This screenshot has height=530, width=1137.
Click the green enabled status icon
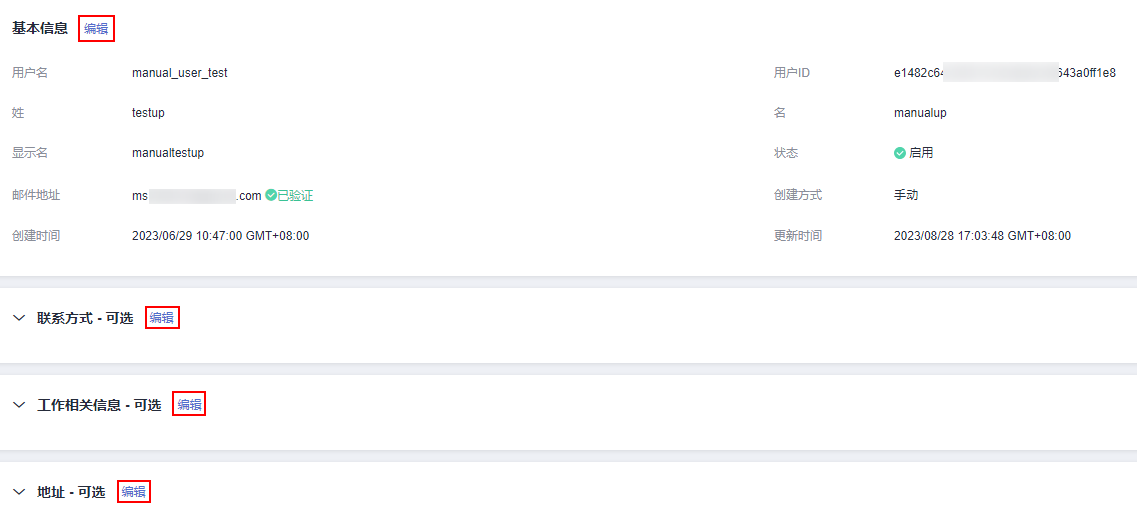click(x=900, y=153)
